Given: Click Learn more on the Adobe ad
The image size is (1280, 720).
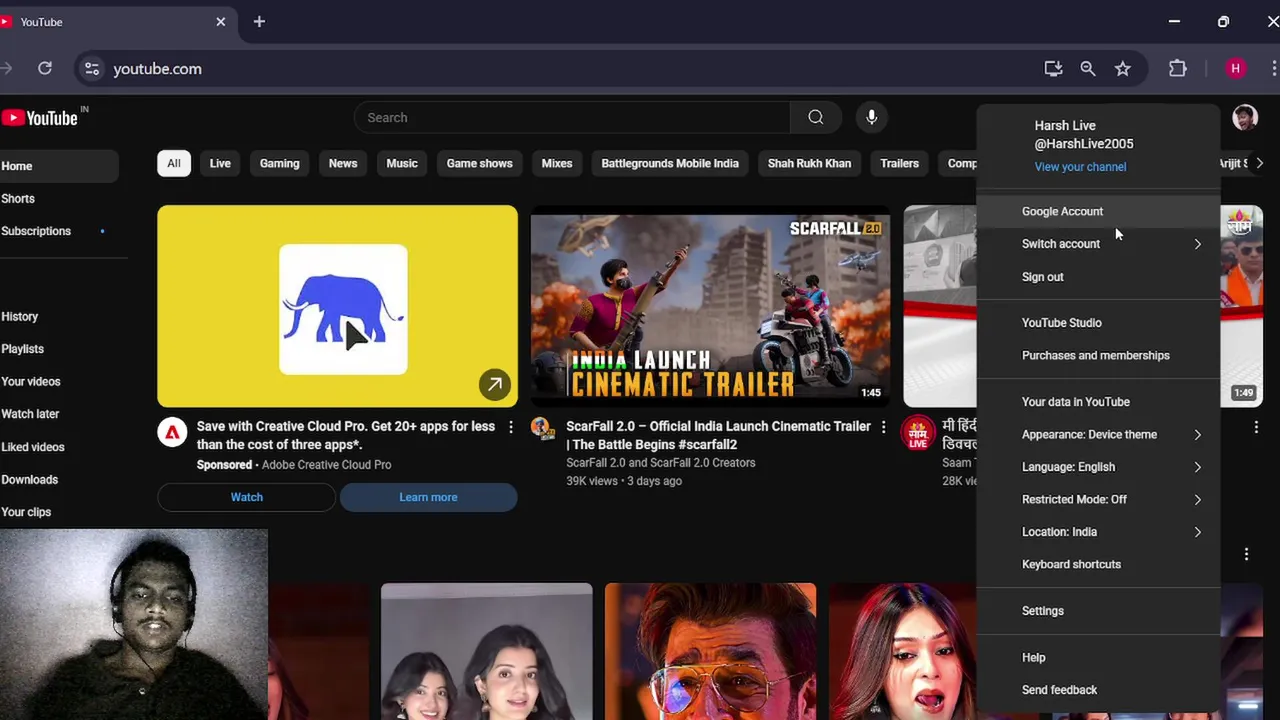Looking at the screenshot, I should pos(428,497).
